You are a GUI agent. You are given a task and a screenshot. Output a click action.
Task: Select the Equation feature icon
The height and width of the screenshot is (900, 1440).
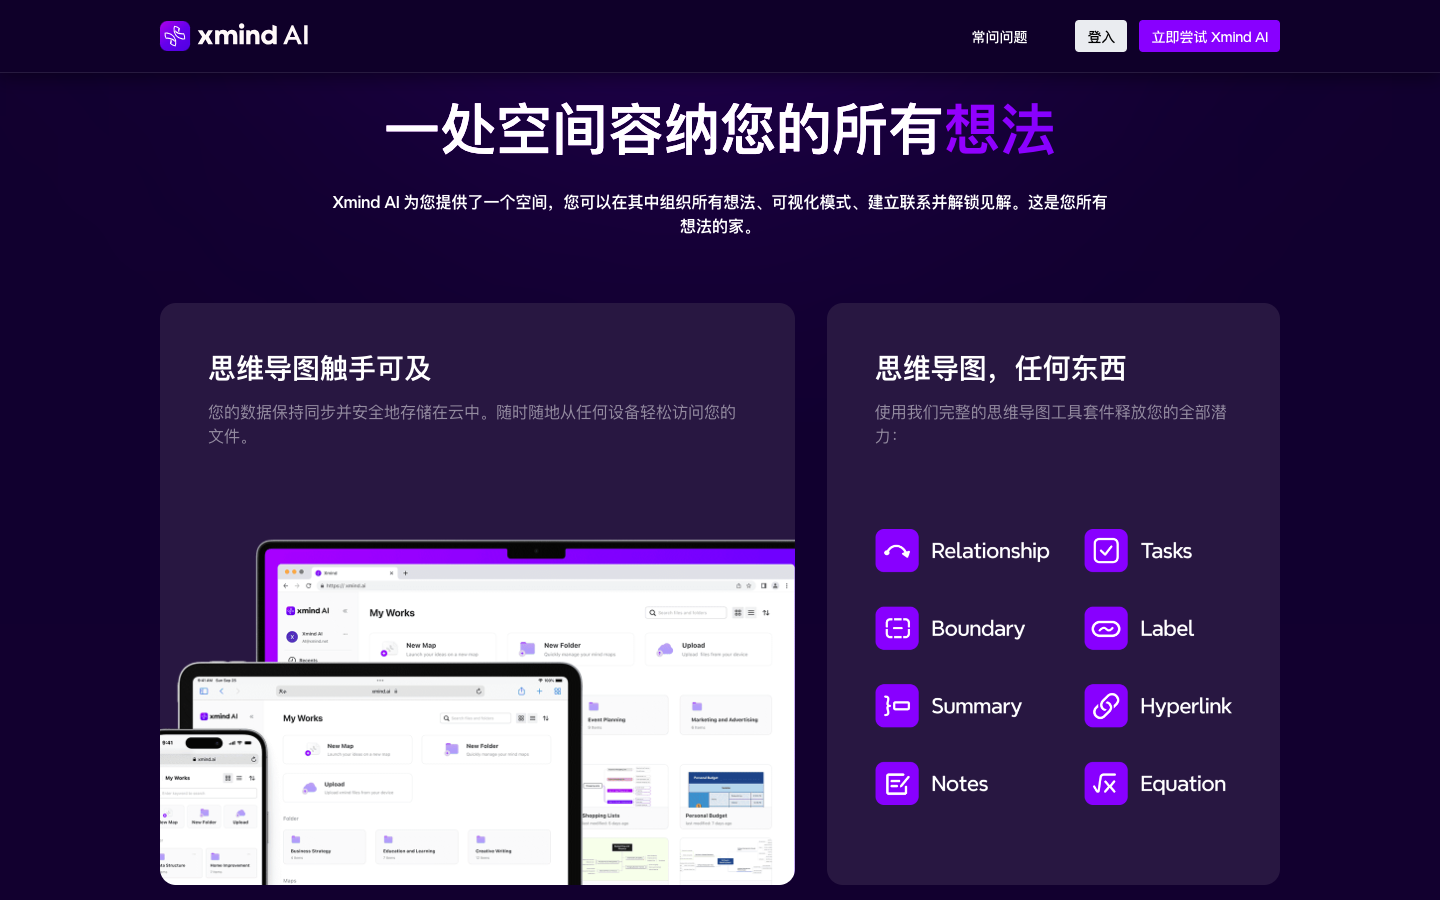click(x=1106, y=783)
